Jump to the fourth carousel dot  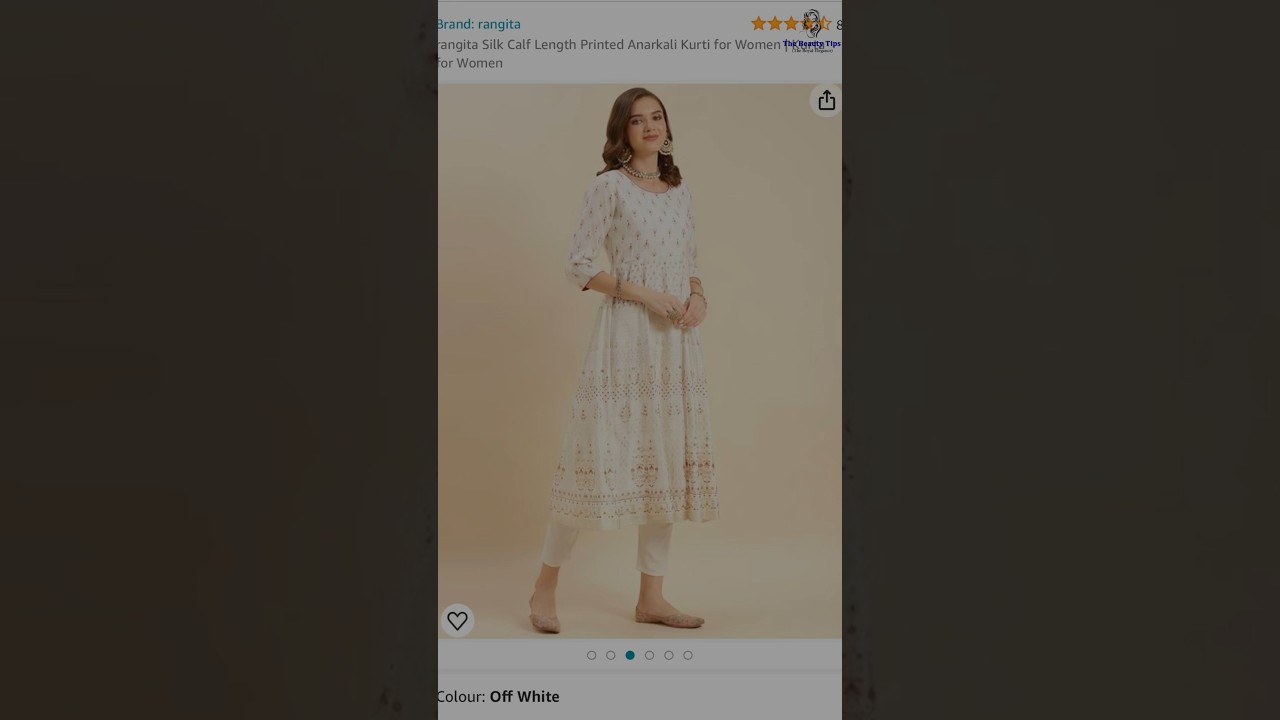649,655
